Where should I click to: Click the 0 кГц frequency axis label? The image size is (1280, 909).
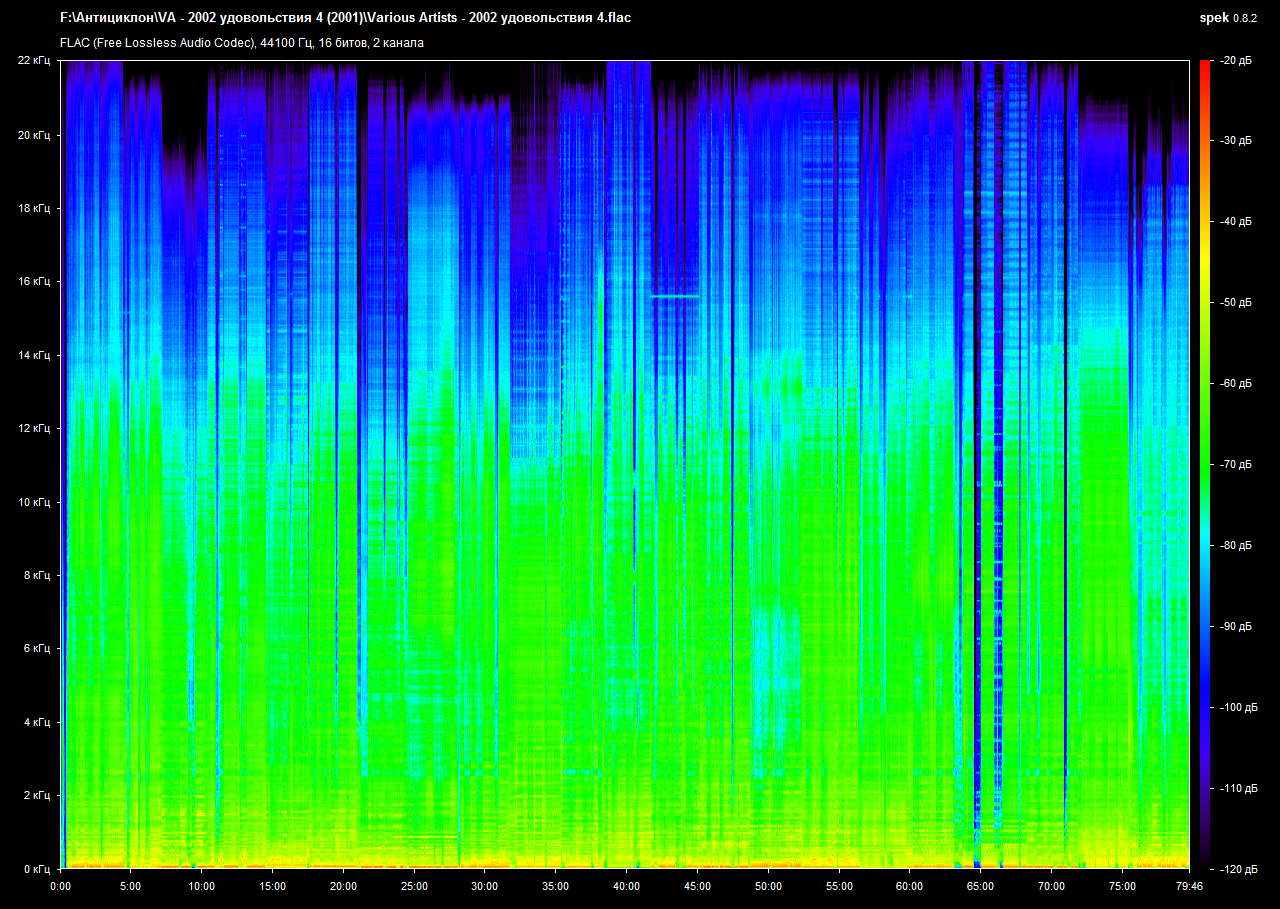coord(36,869)
